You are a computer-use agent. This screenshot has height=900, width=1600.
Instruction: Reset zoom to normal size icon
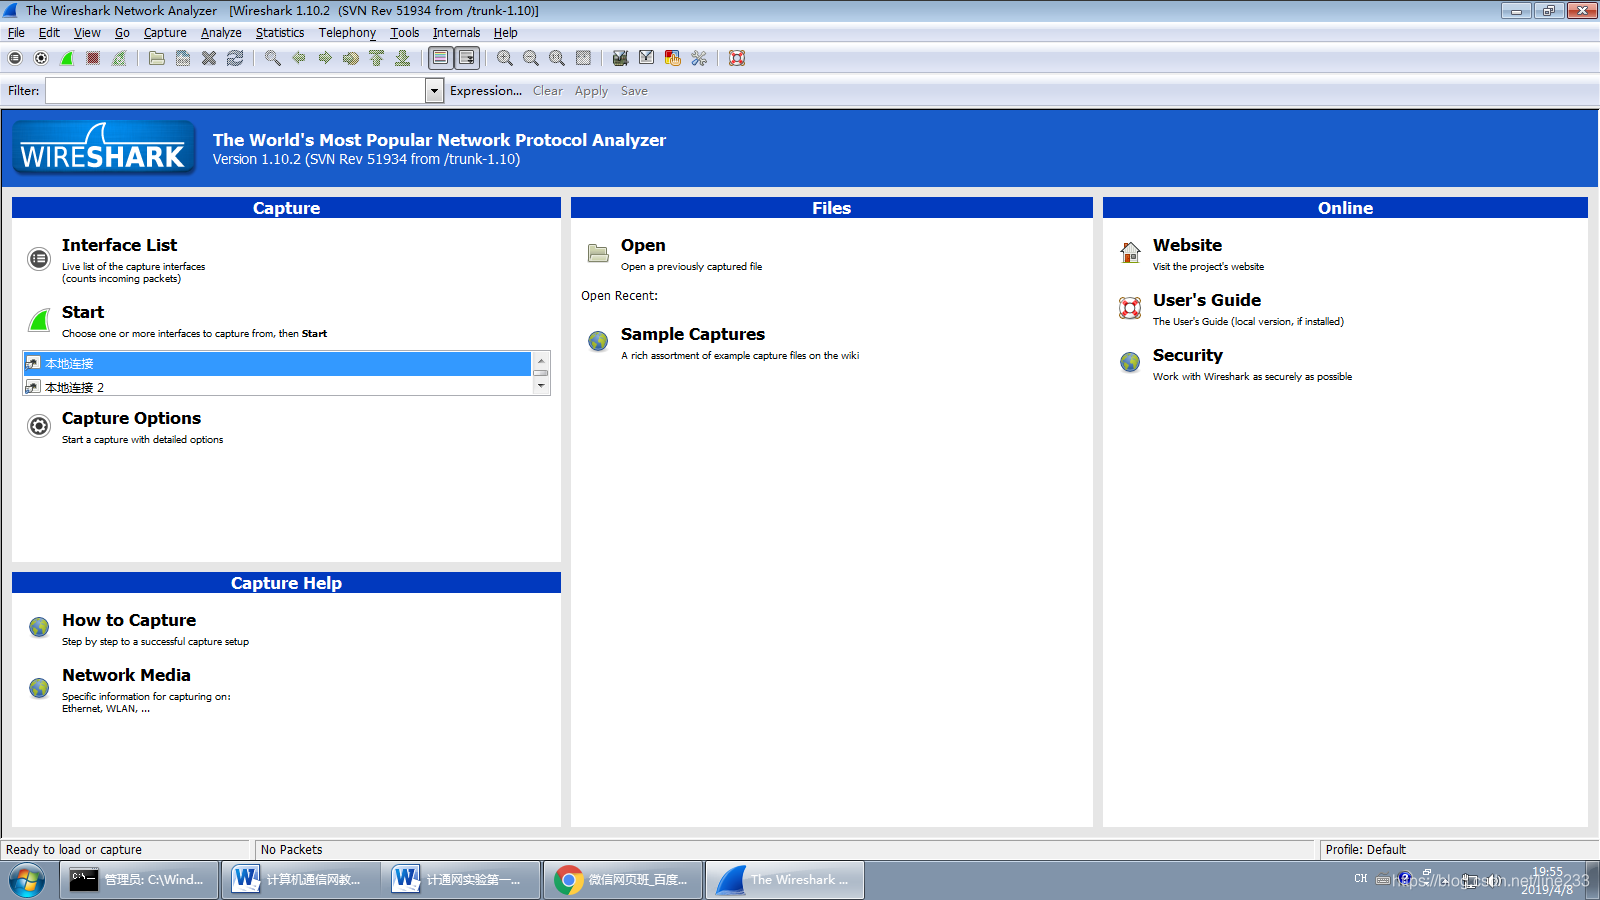point(557,58)
